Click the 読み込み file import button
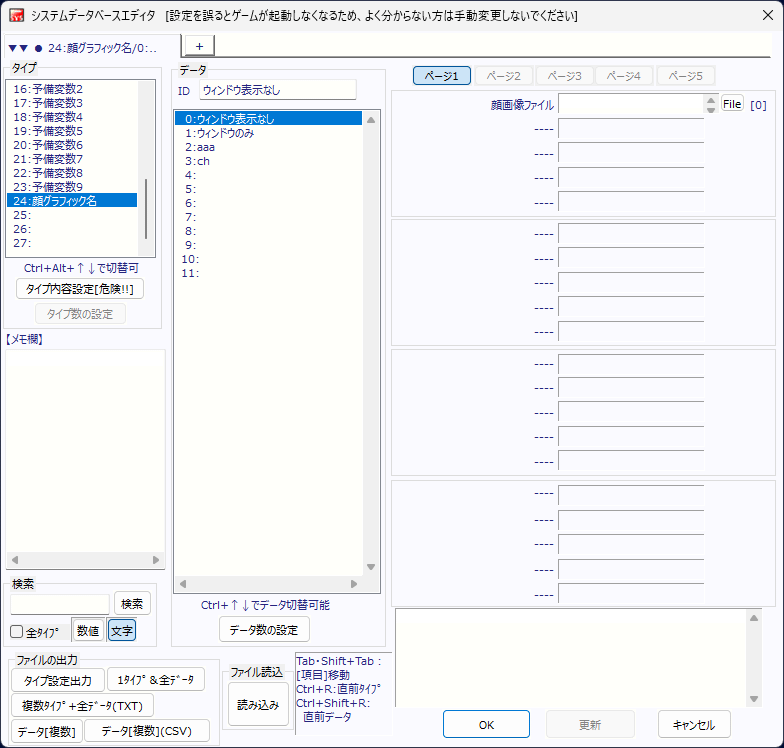 (x=258, y=704)
